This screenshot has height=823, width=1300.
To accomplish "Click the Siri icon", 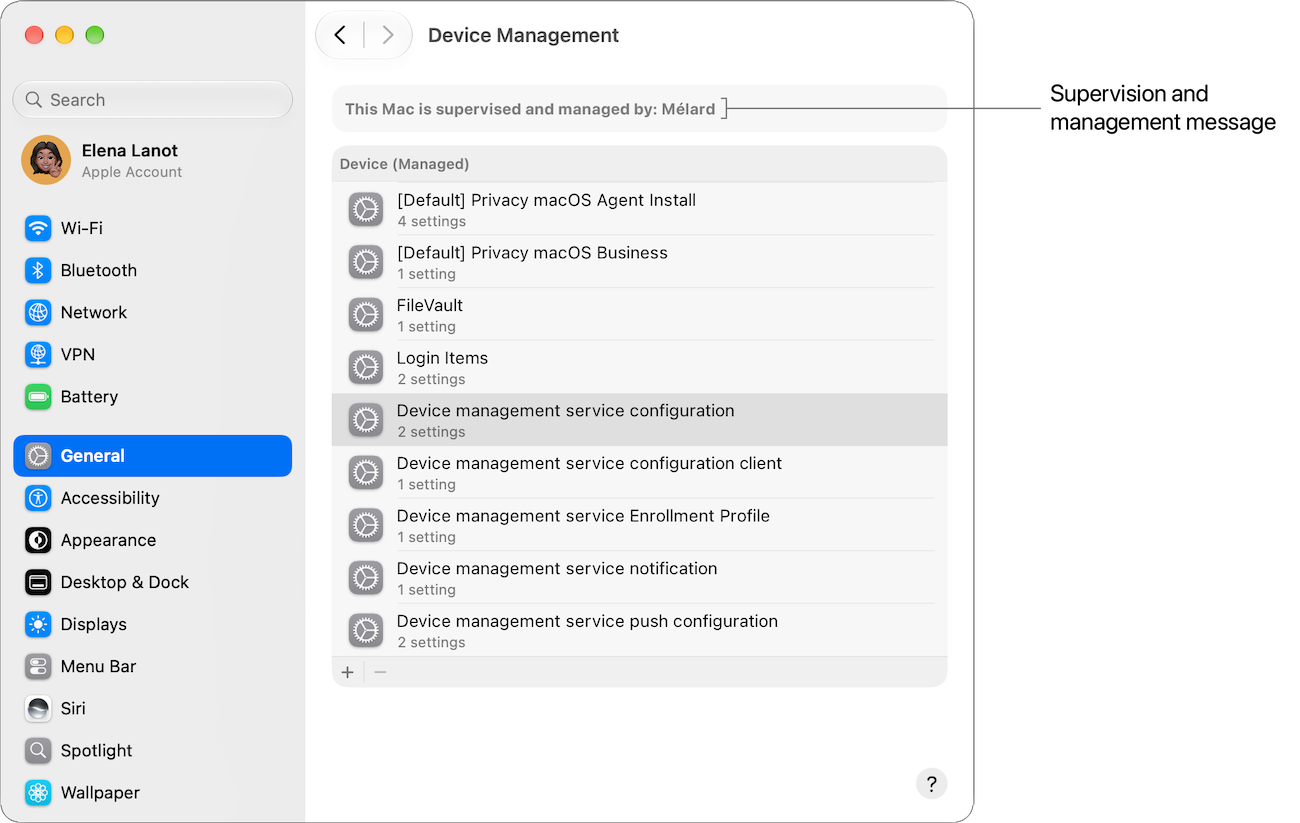I will [38, 708].
